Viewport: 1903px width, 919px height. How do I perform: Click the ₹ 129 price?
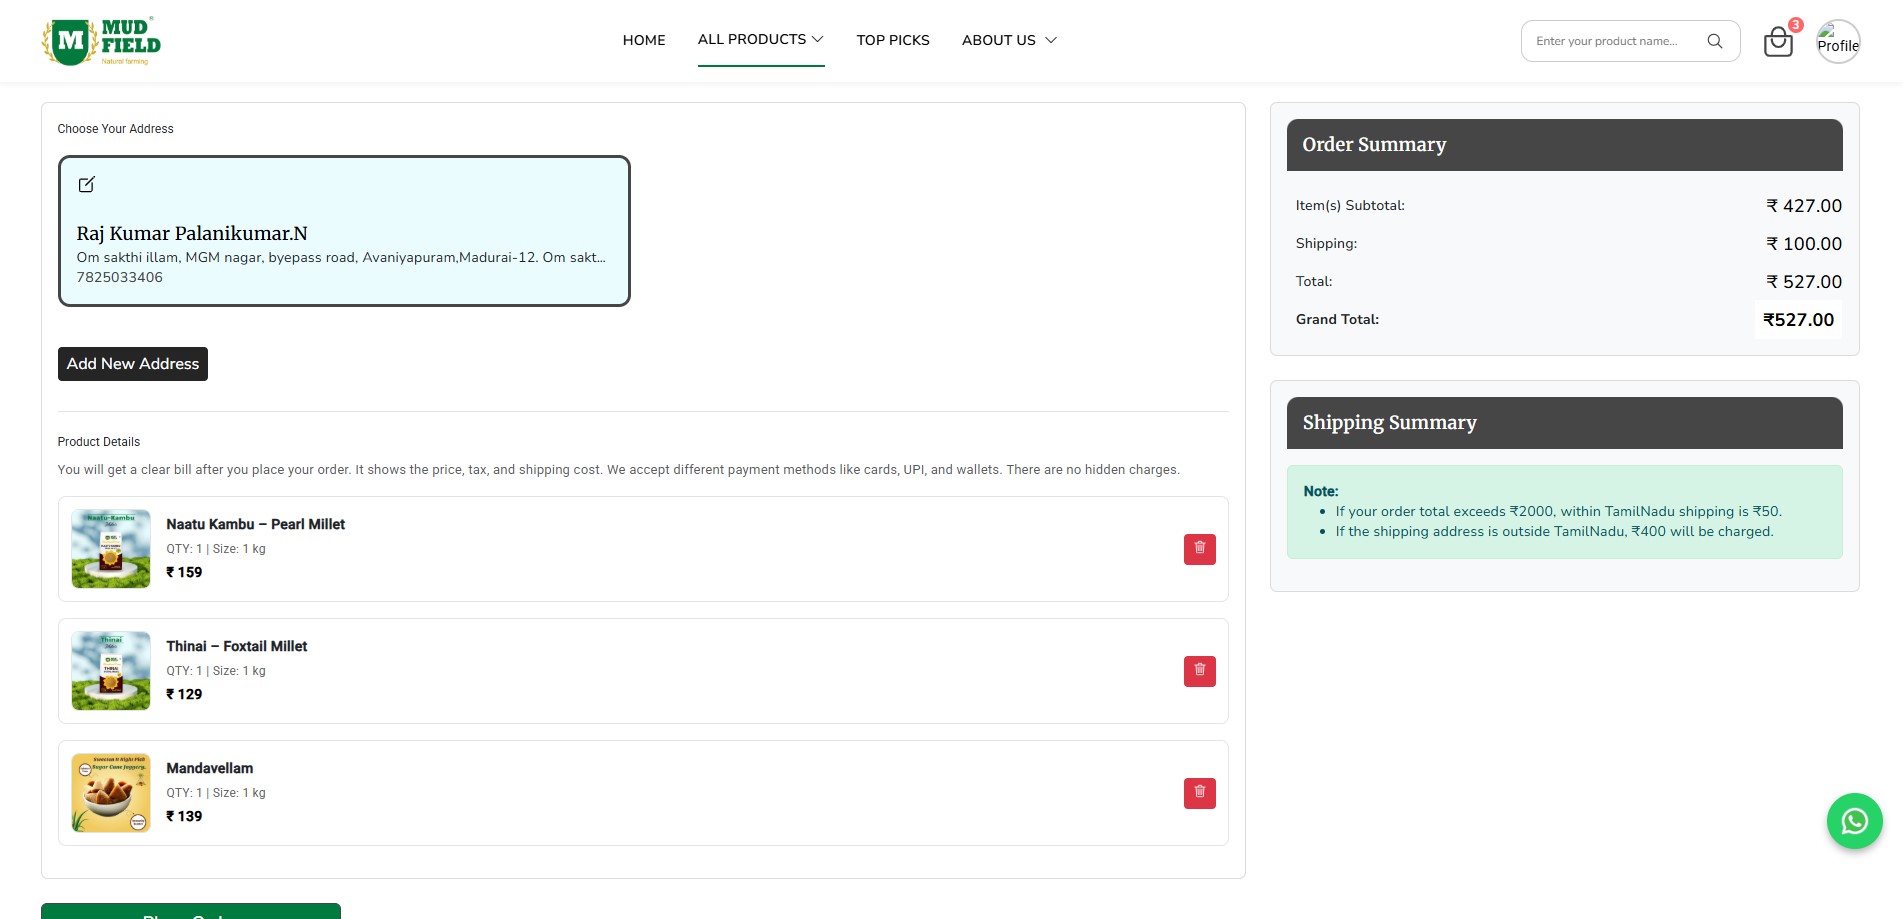click(x=184, y=694)
